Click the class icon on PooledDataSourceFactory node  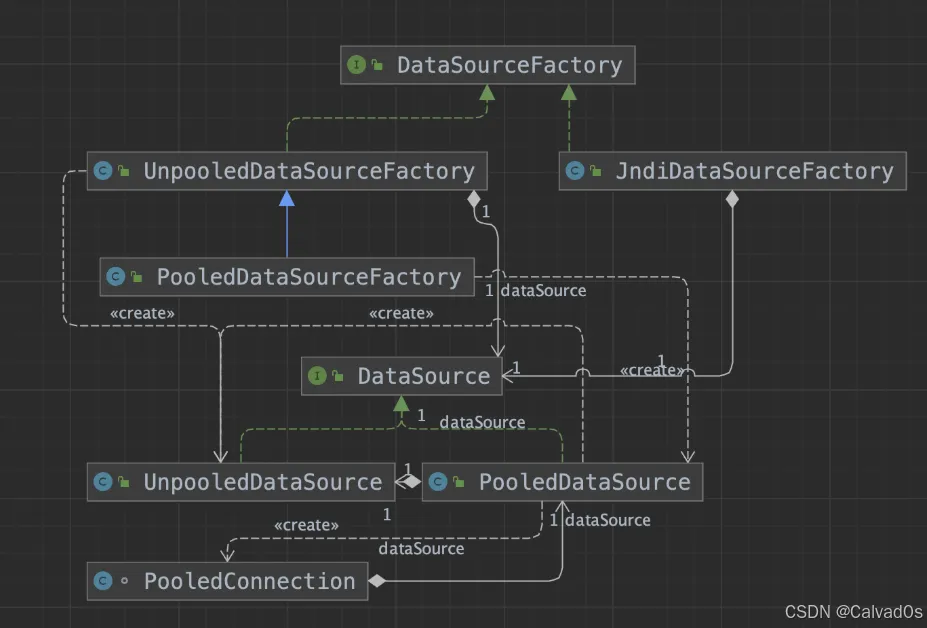115,277
